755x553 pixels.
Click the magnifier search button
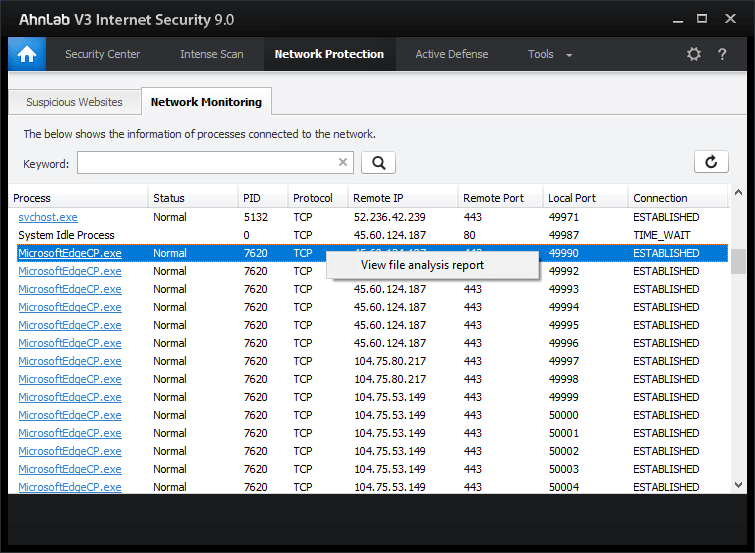(378, 163)
